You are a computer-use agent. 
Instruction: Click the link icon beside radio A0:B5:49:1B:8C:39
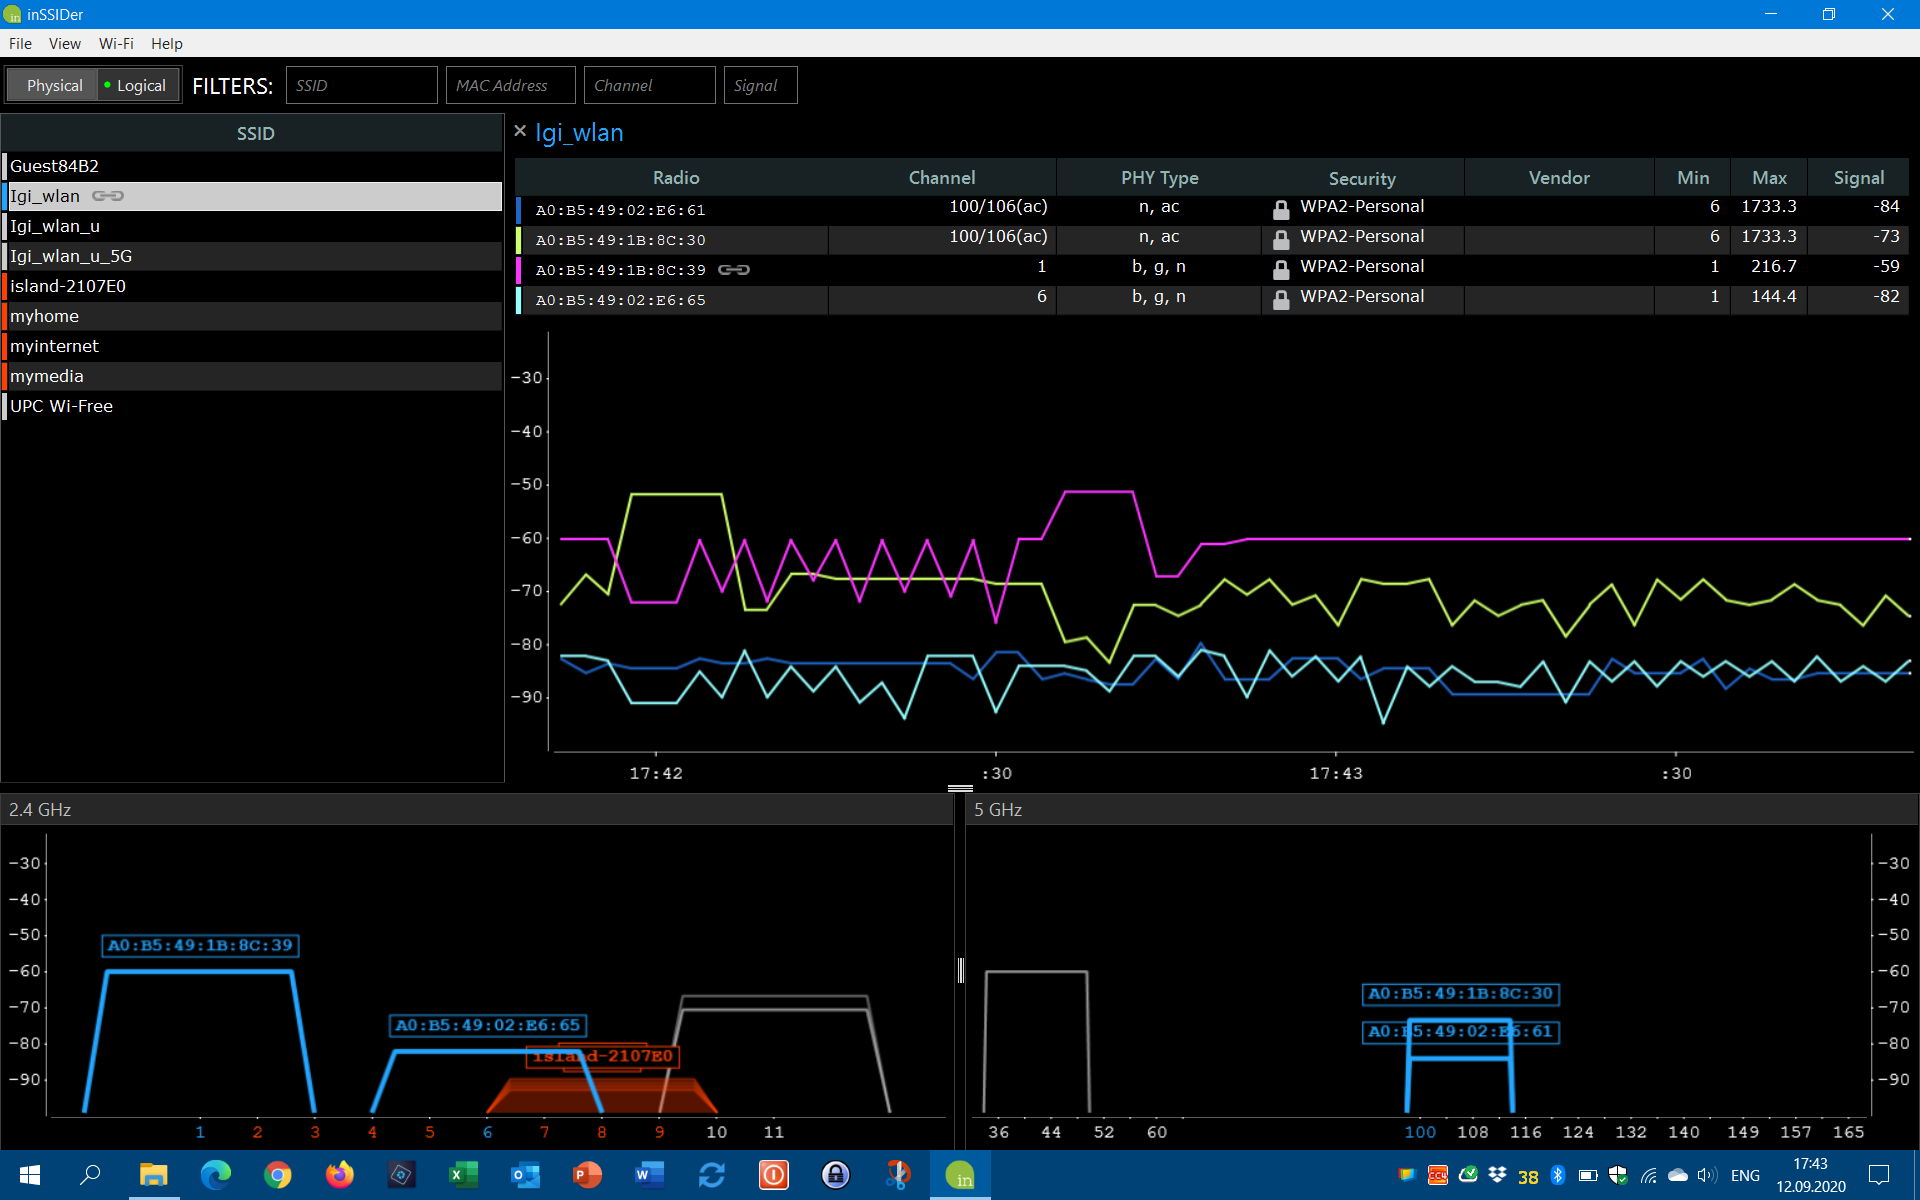point(735,269)
